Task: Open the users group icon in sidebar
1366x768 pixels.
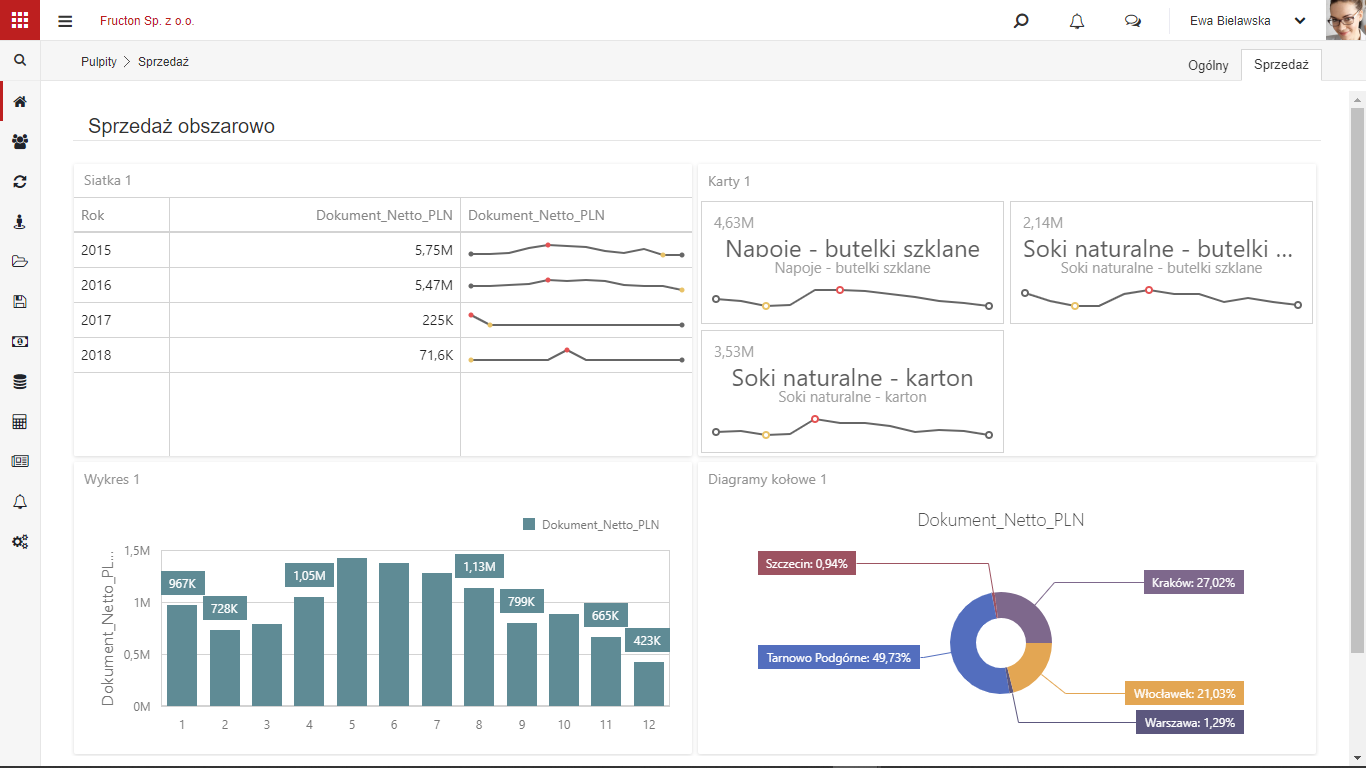Action: tap(20, 141)
